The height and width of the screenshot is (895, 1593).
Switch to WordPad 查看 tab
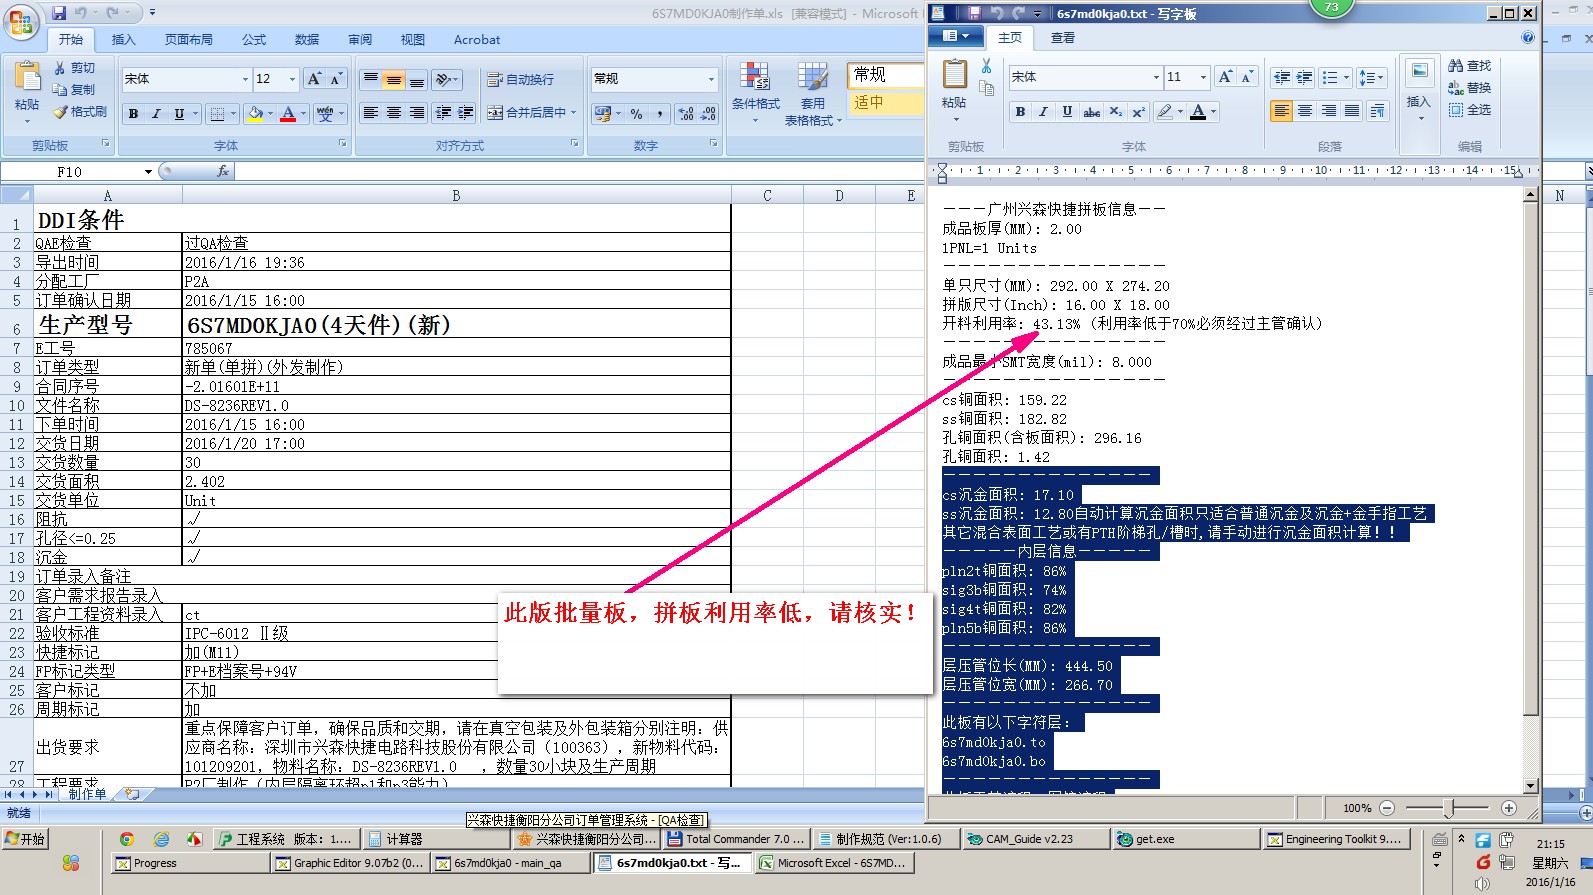(x=1062, y=38)
